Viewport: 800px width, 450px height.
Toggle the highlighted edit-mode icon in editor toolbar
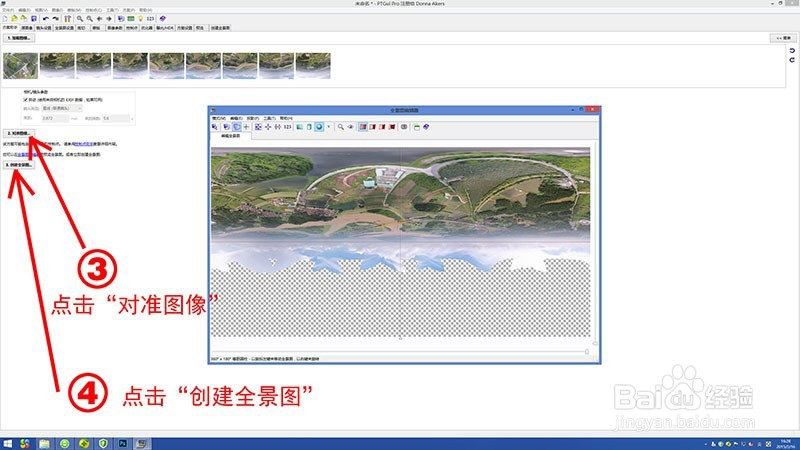[x=237, y=127]
